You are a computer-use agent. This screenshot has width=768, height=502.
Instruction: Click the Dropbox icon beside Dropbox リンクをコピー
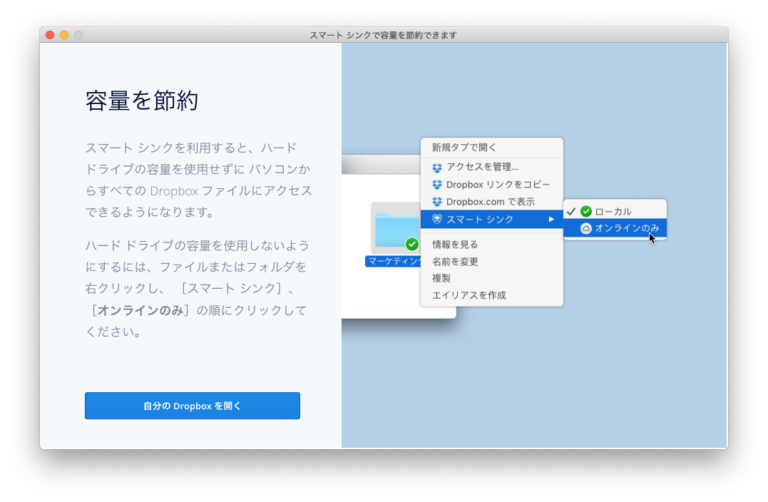tap(437, 184)
